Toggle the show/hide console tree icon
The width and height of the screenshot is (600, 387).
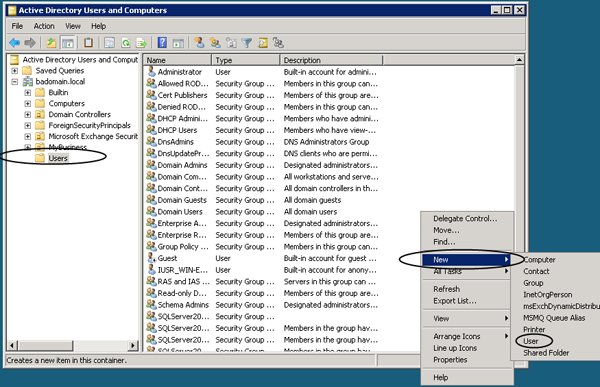[x=68, y=43]
